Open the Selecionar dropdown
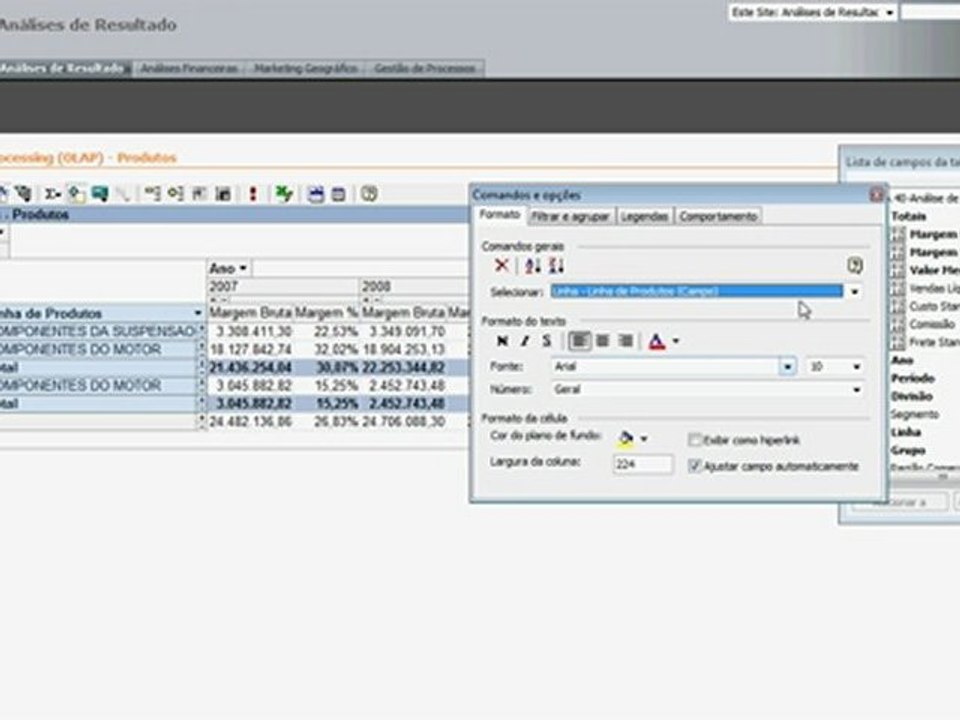Viewport: 960px width, 720px height. pyautogui.click(x=854, y=291)
